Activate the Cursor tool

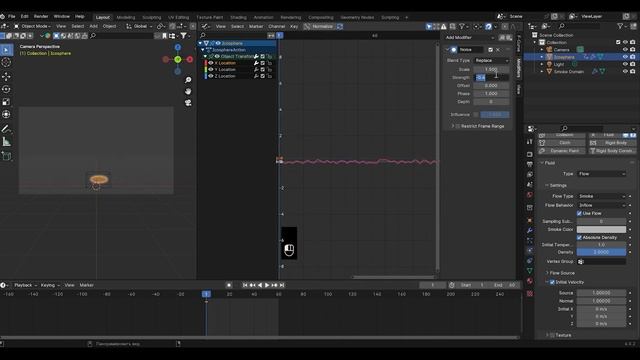(x=6, y=62)
